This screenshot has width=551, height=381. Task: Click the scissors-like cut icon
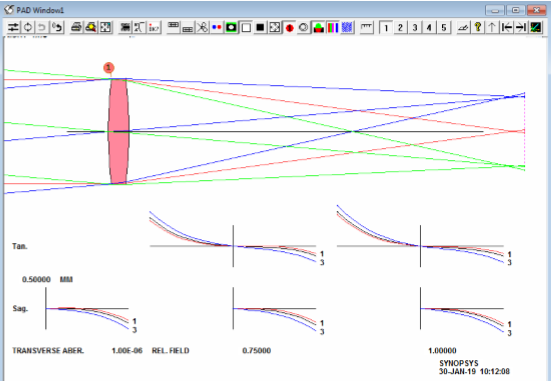(x=202, y=27)
